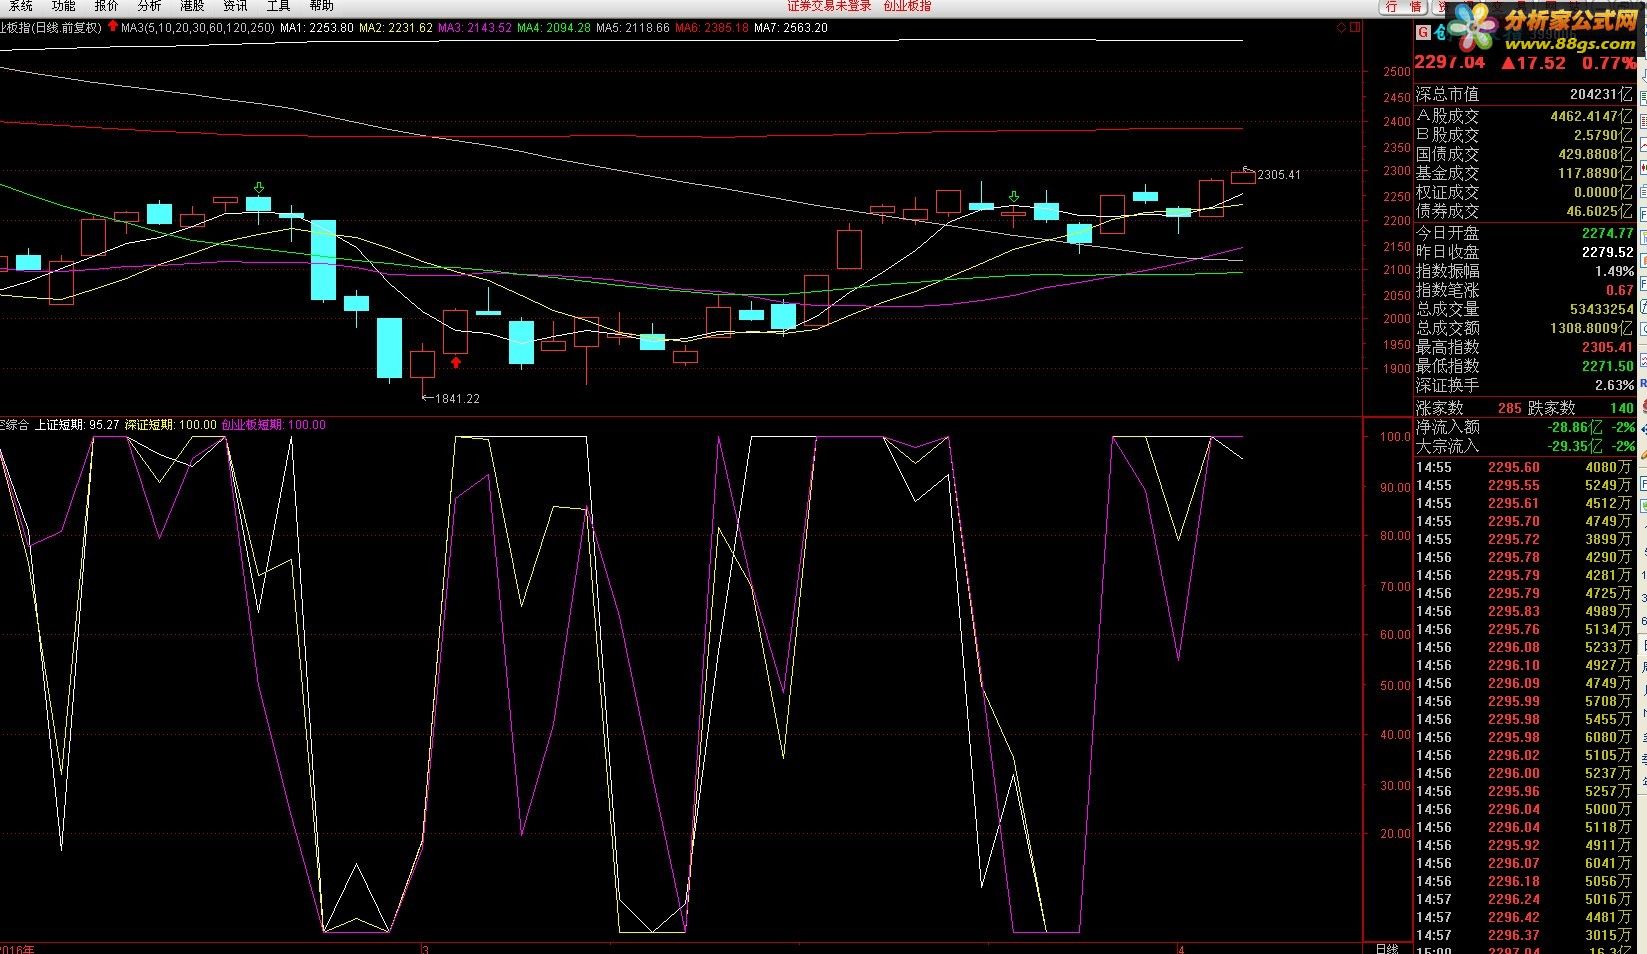This screenshot has height=954, width=1647.
Task: Click the 创业板指 title in top bar
Action: pos(907,6)
